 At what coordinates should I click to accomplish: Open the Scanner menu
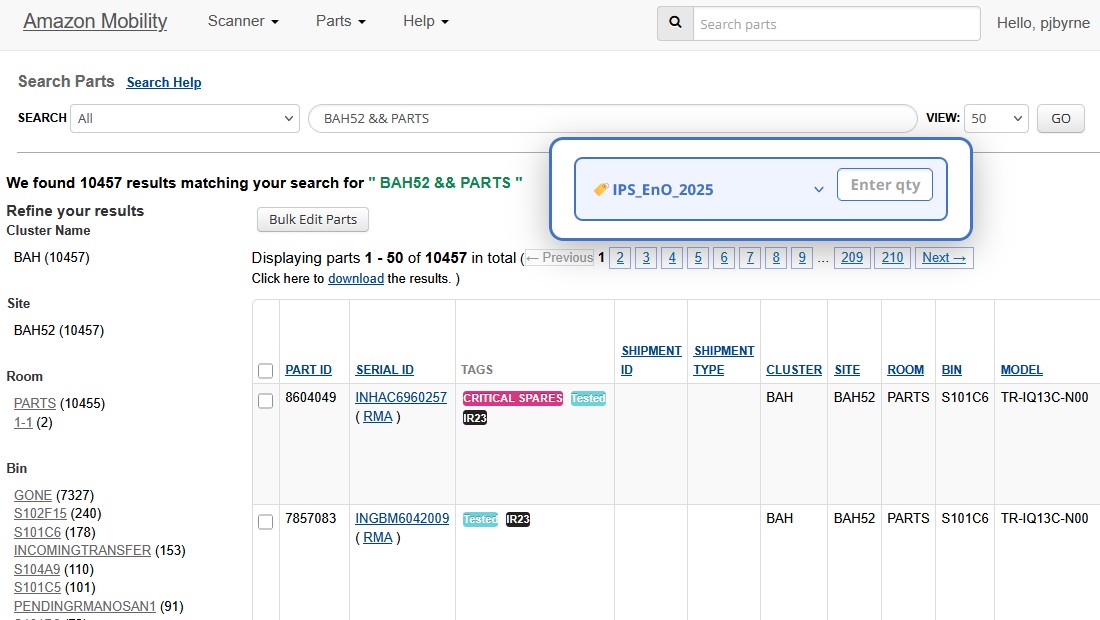coord(243,20)
